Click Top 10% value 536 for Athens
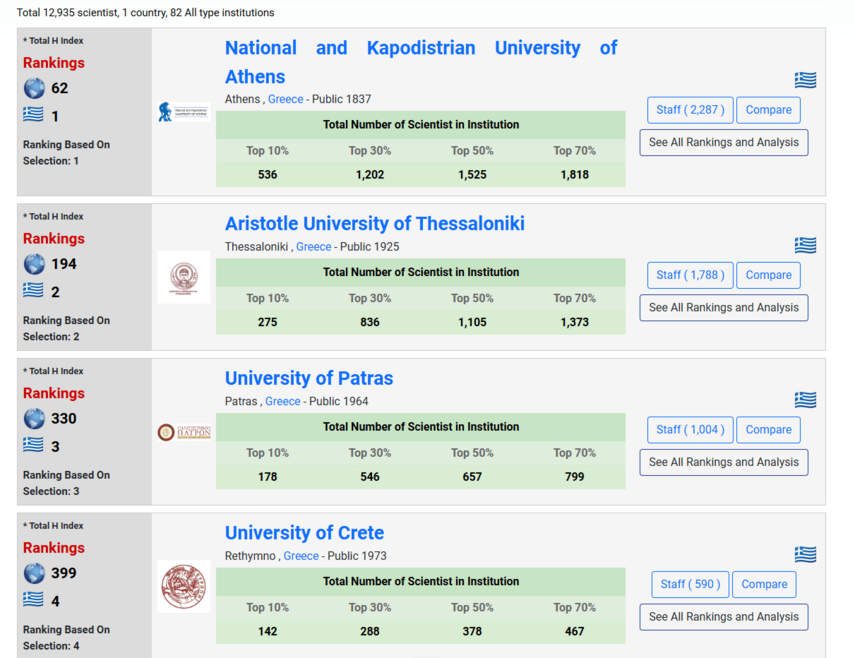This screenshot has height=658, width=855. tap(267, 174)
